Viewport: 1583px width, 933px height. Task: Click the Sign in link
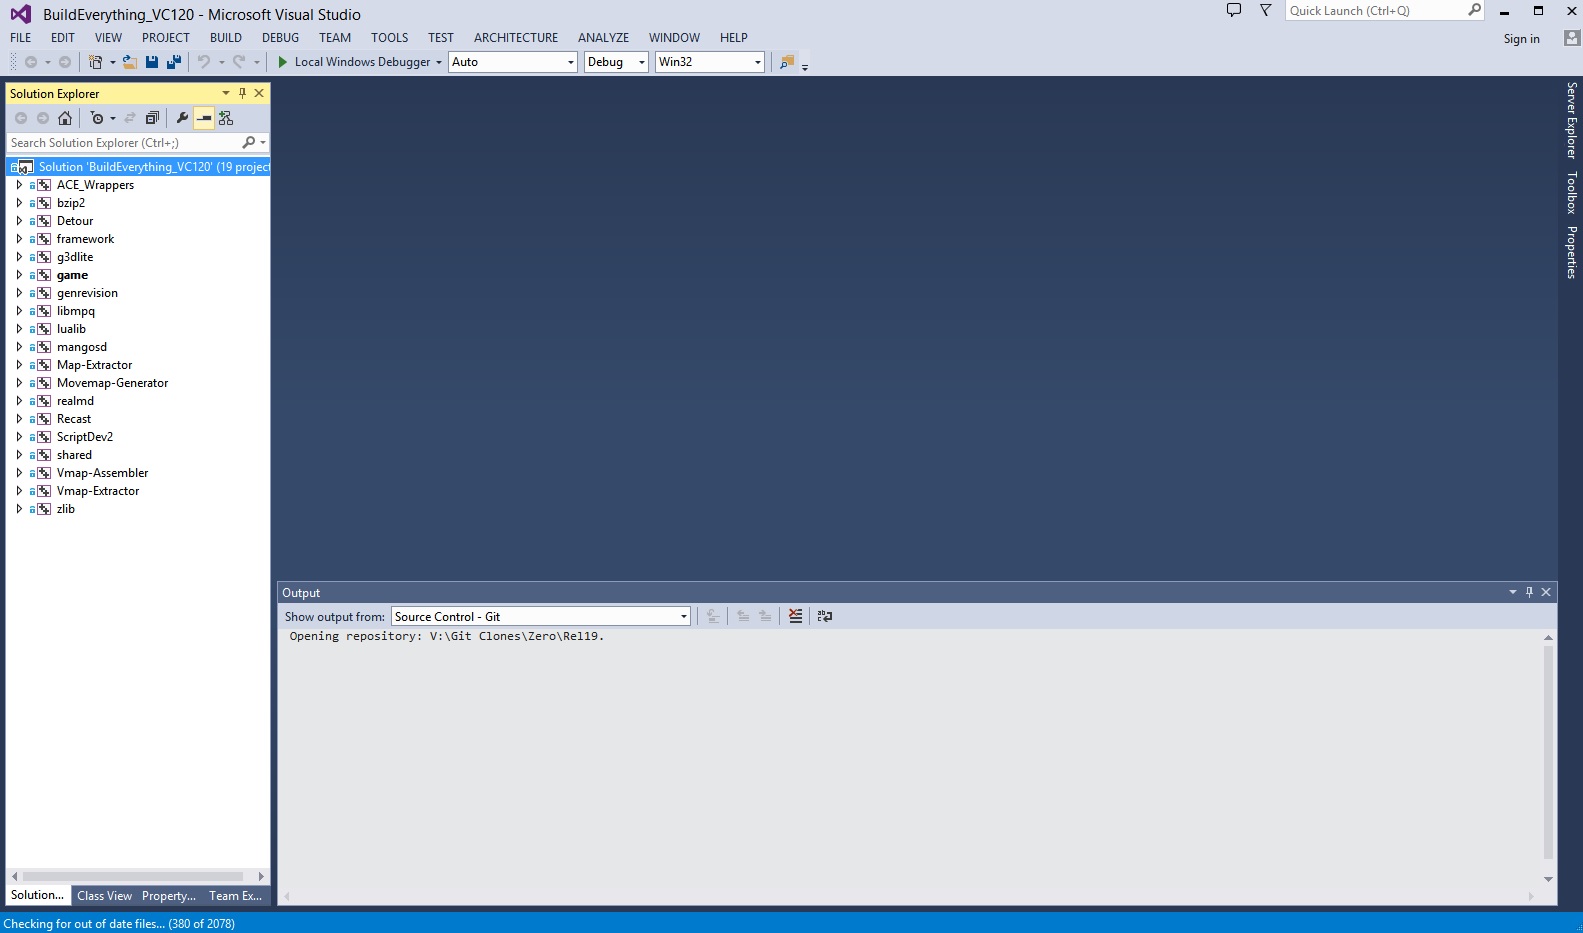1521,39
